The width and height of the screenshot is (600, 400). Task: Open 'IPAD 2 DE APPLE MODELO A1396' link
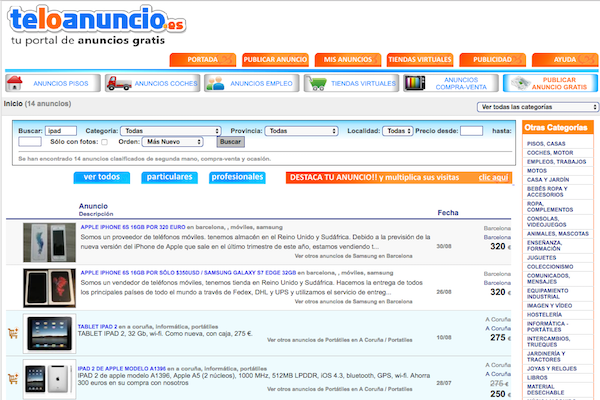pyautogui.click(x=122, y=369)
